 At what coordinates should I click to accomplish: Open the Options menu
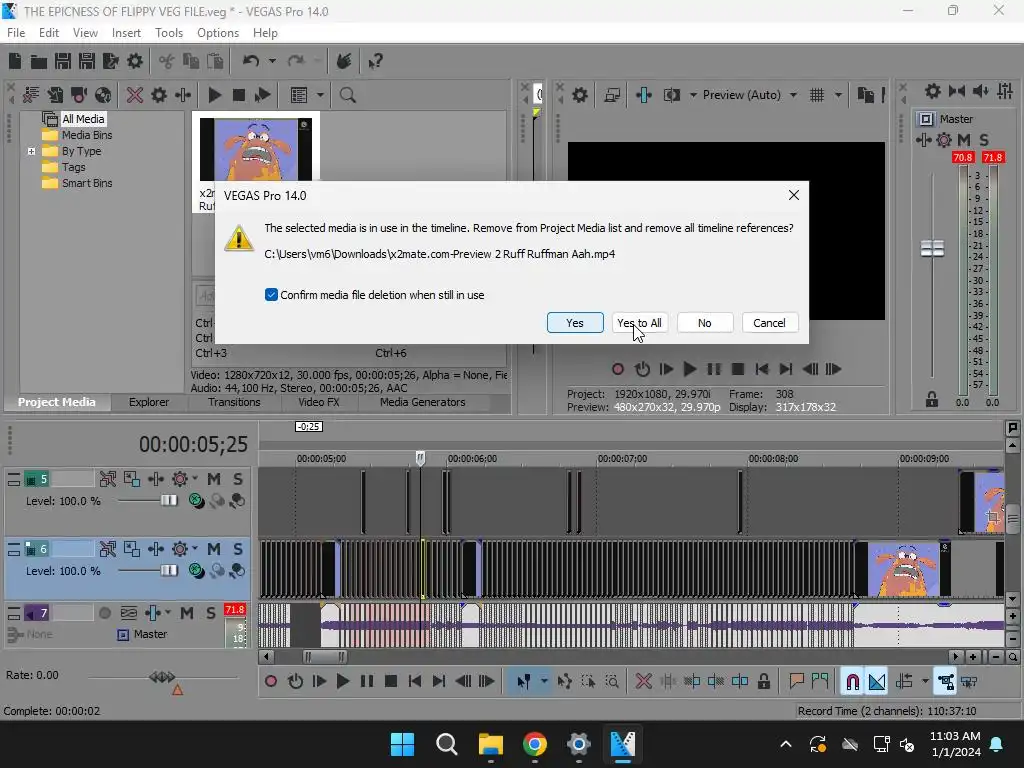pyautogui.click(x=218, y=33)
